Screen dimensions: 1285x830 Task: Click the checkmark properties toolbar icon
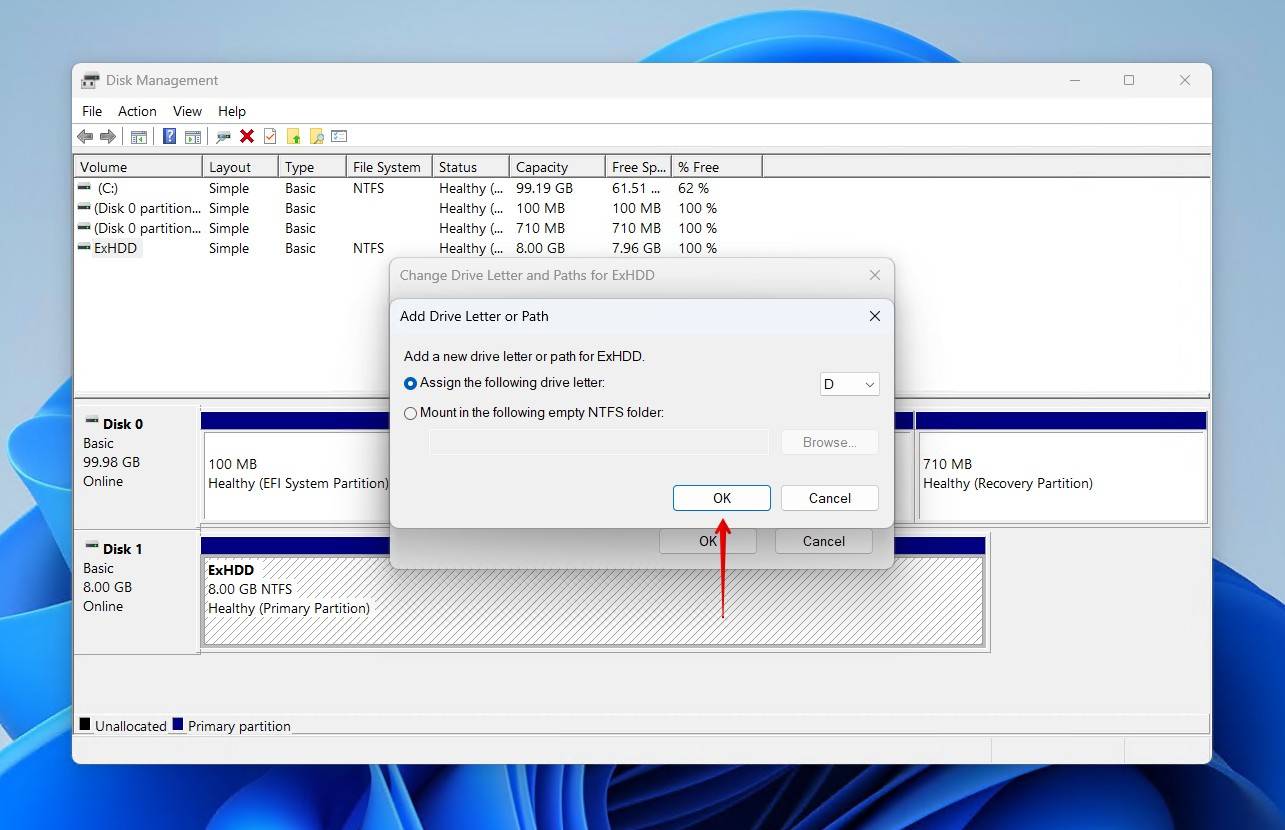(x=270, y=136)
